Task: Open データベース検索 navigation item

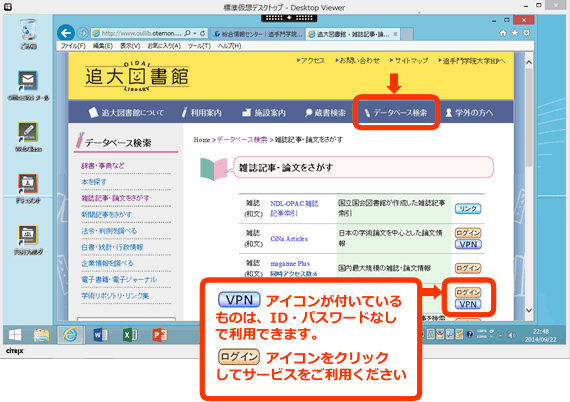Action: (396, 113)
